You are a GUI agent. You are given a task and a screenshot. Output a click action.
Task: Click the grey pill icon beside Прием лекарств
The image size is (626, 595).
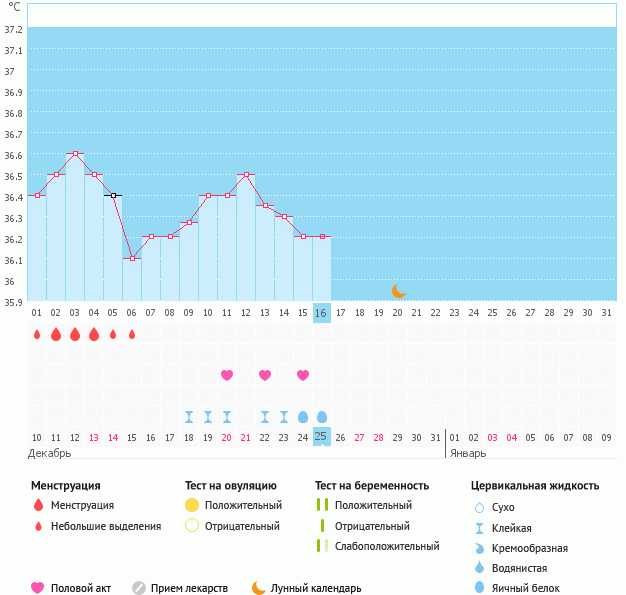[139, 588]
